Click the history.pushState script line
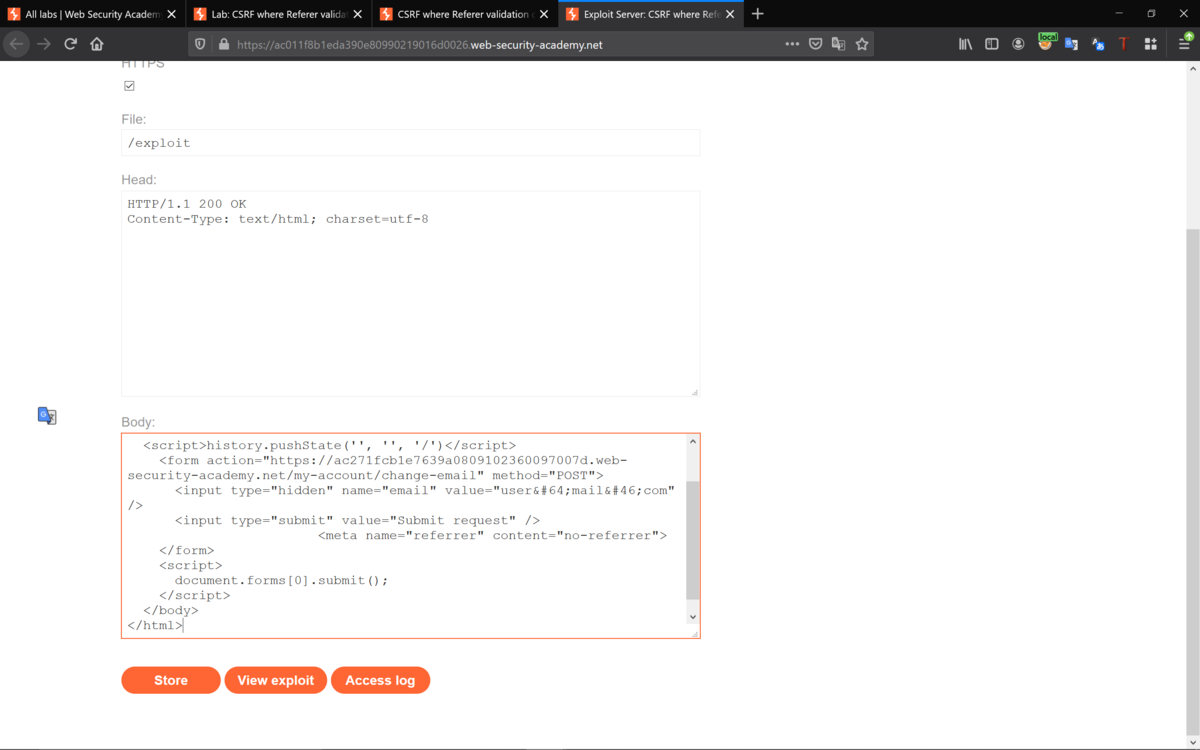 coord(330,446)
